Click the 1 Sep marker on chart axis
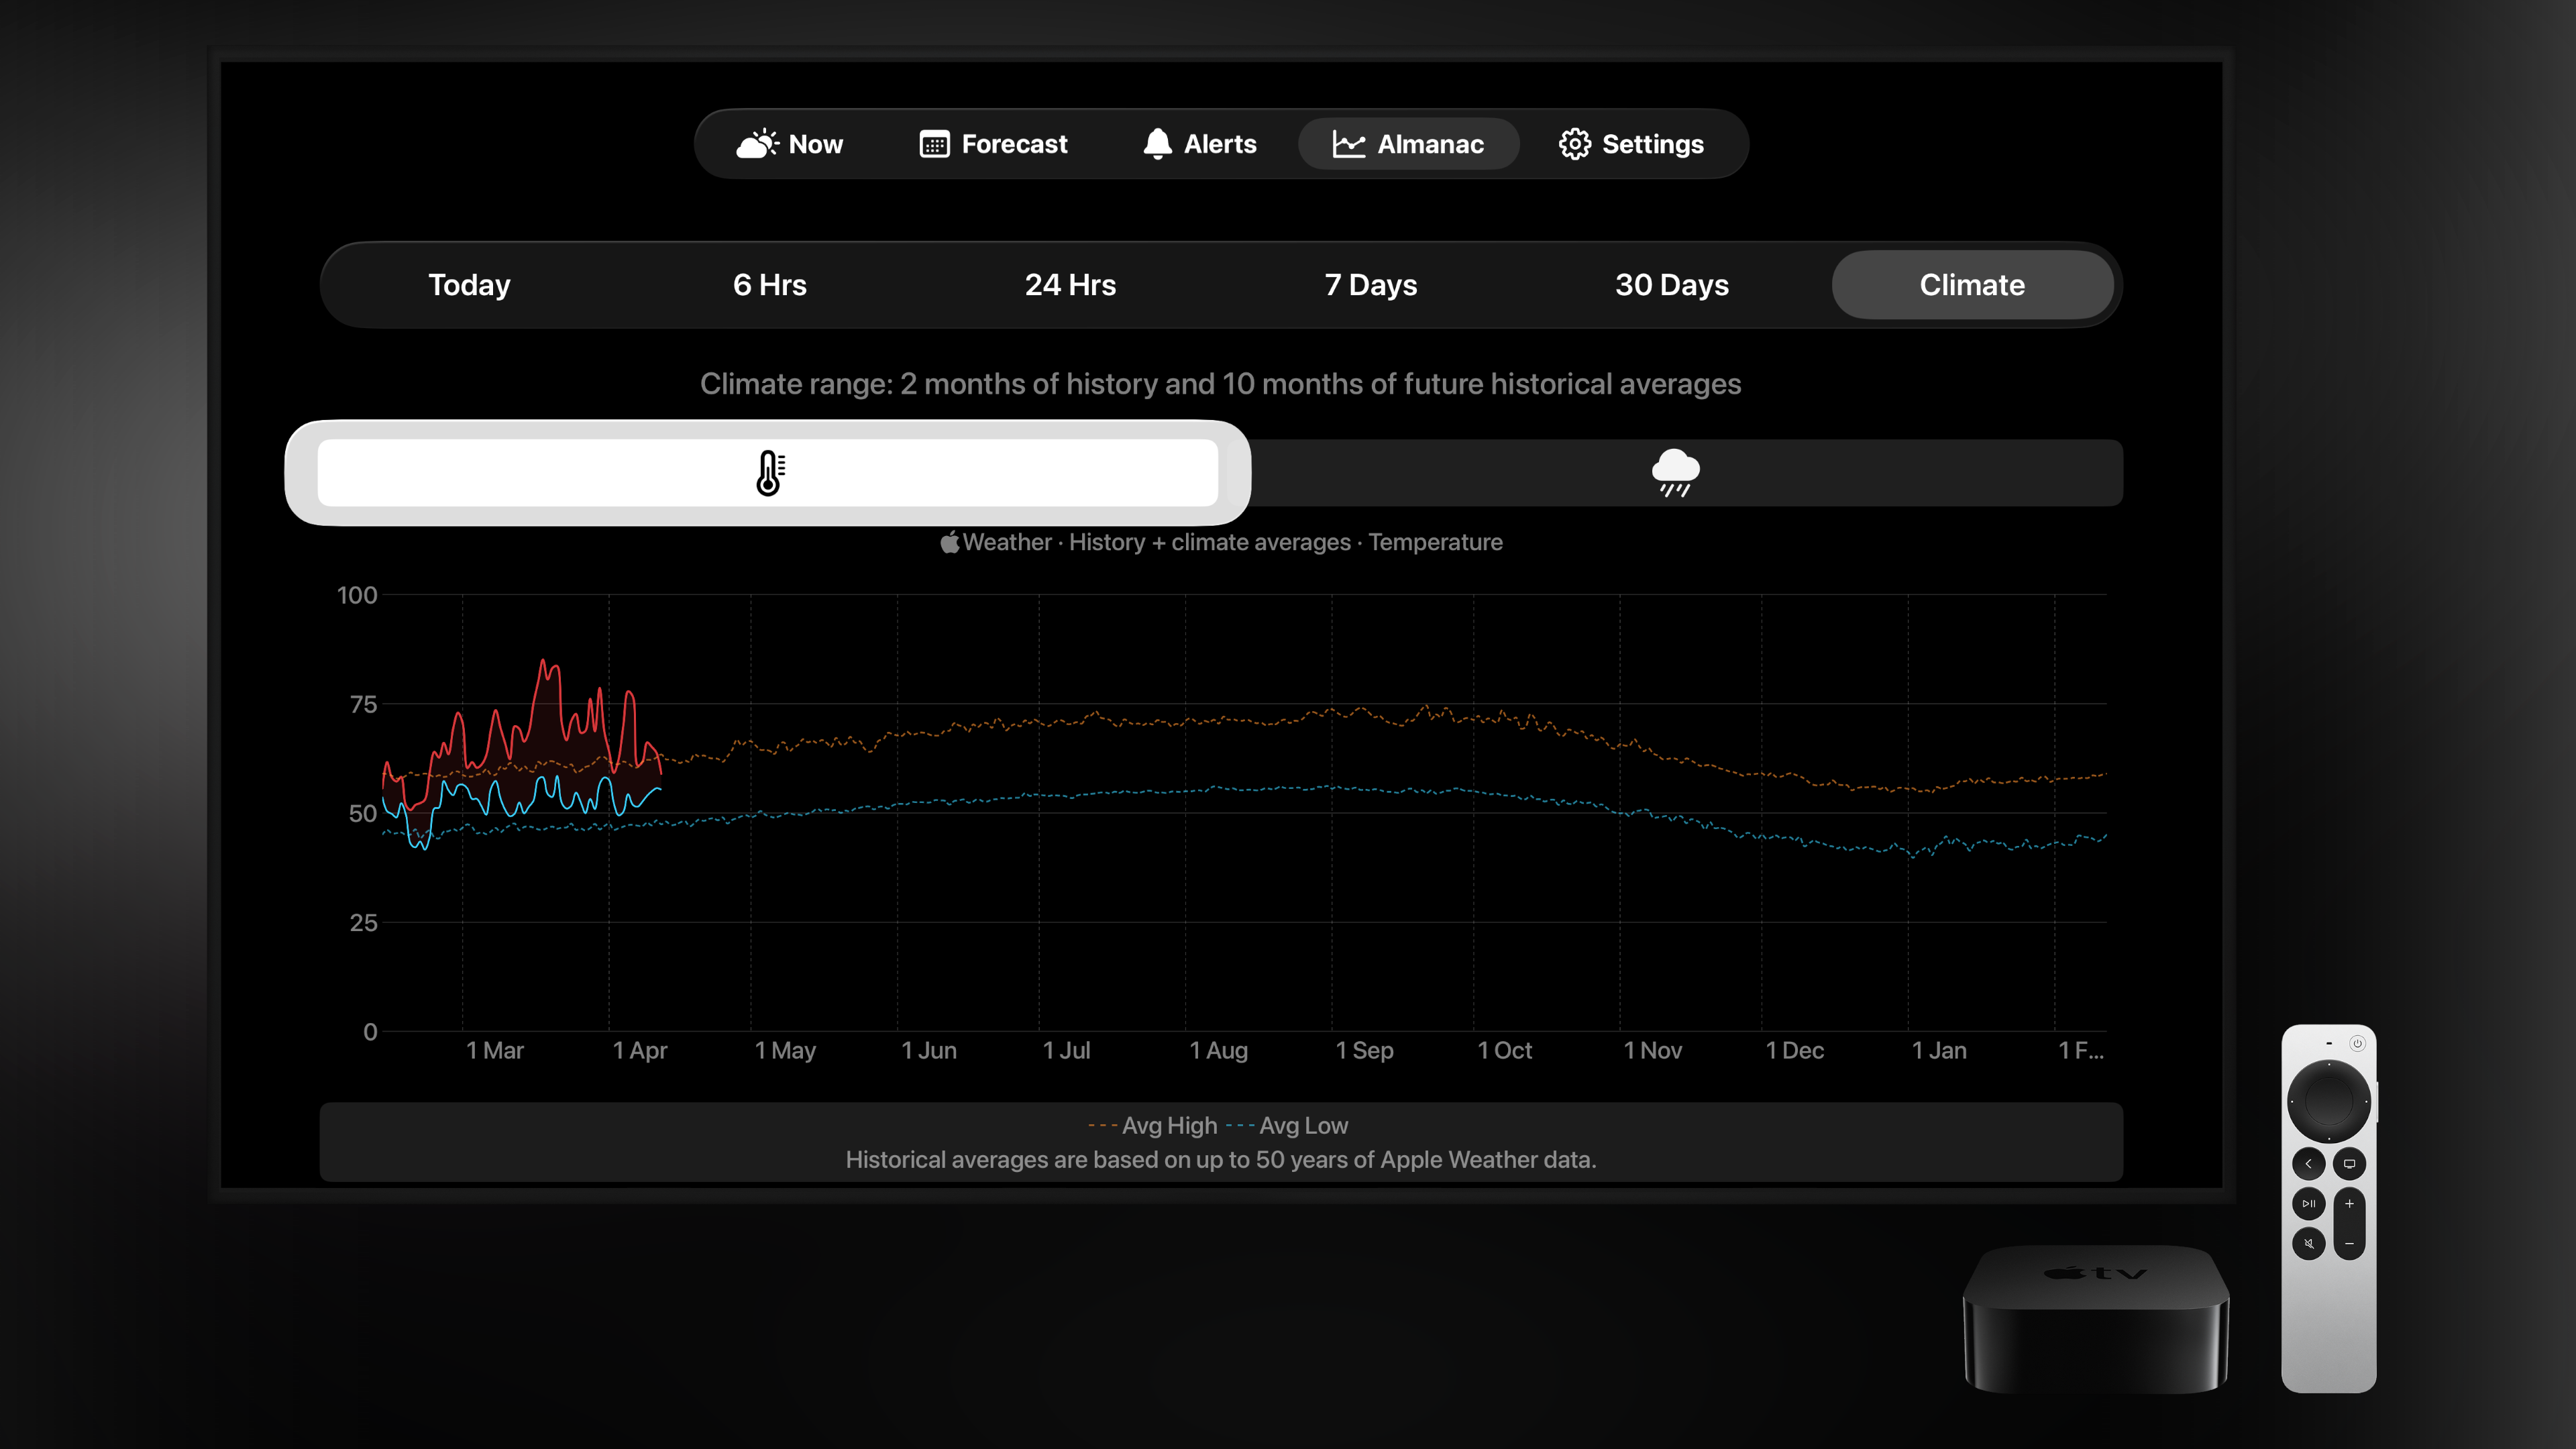Viewport: 2576px width, 1449px height. (1364, 1050)
